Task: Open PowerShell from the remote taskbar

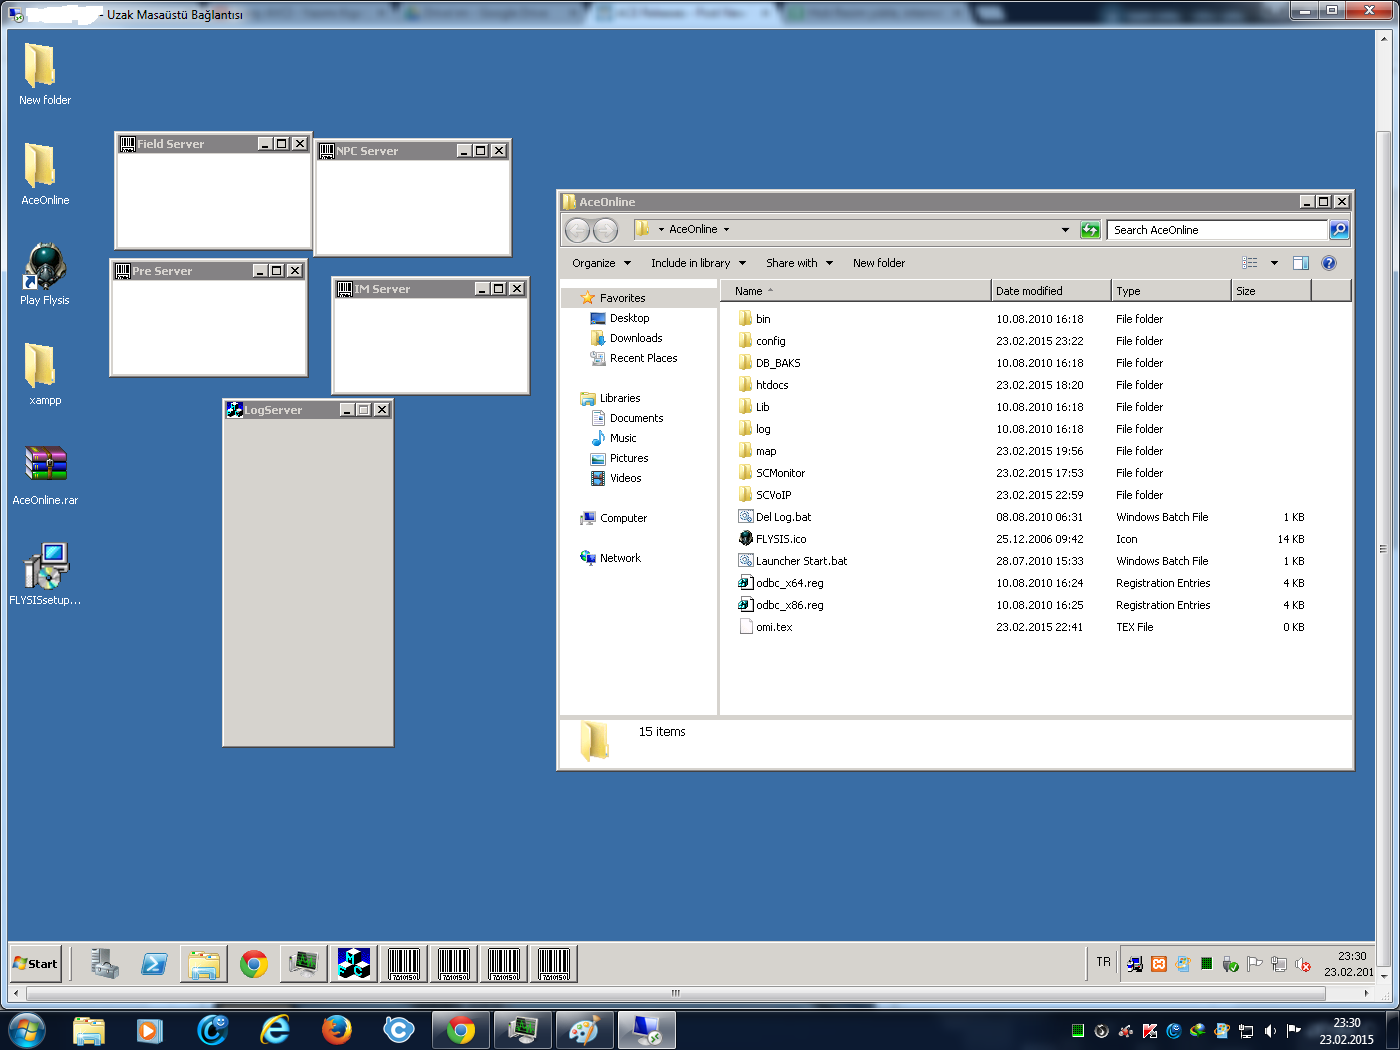Action: 154,964
